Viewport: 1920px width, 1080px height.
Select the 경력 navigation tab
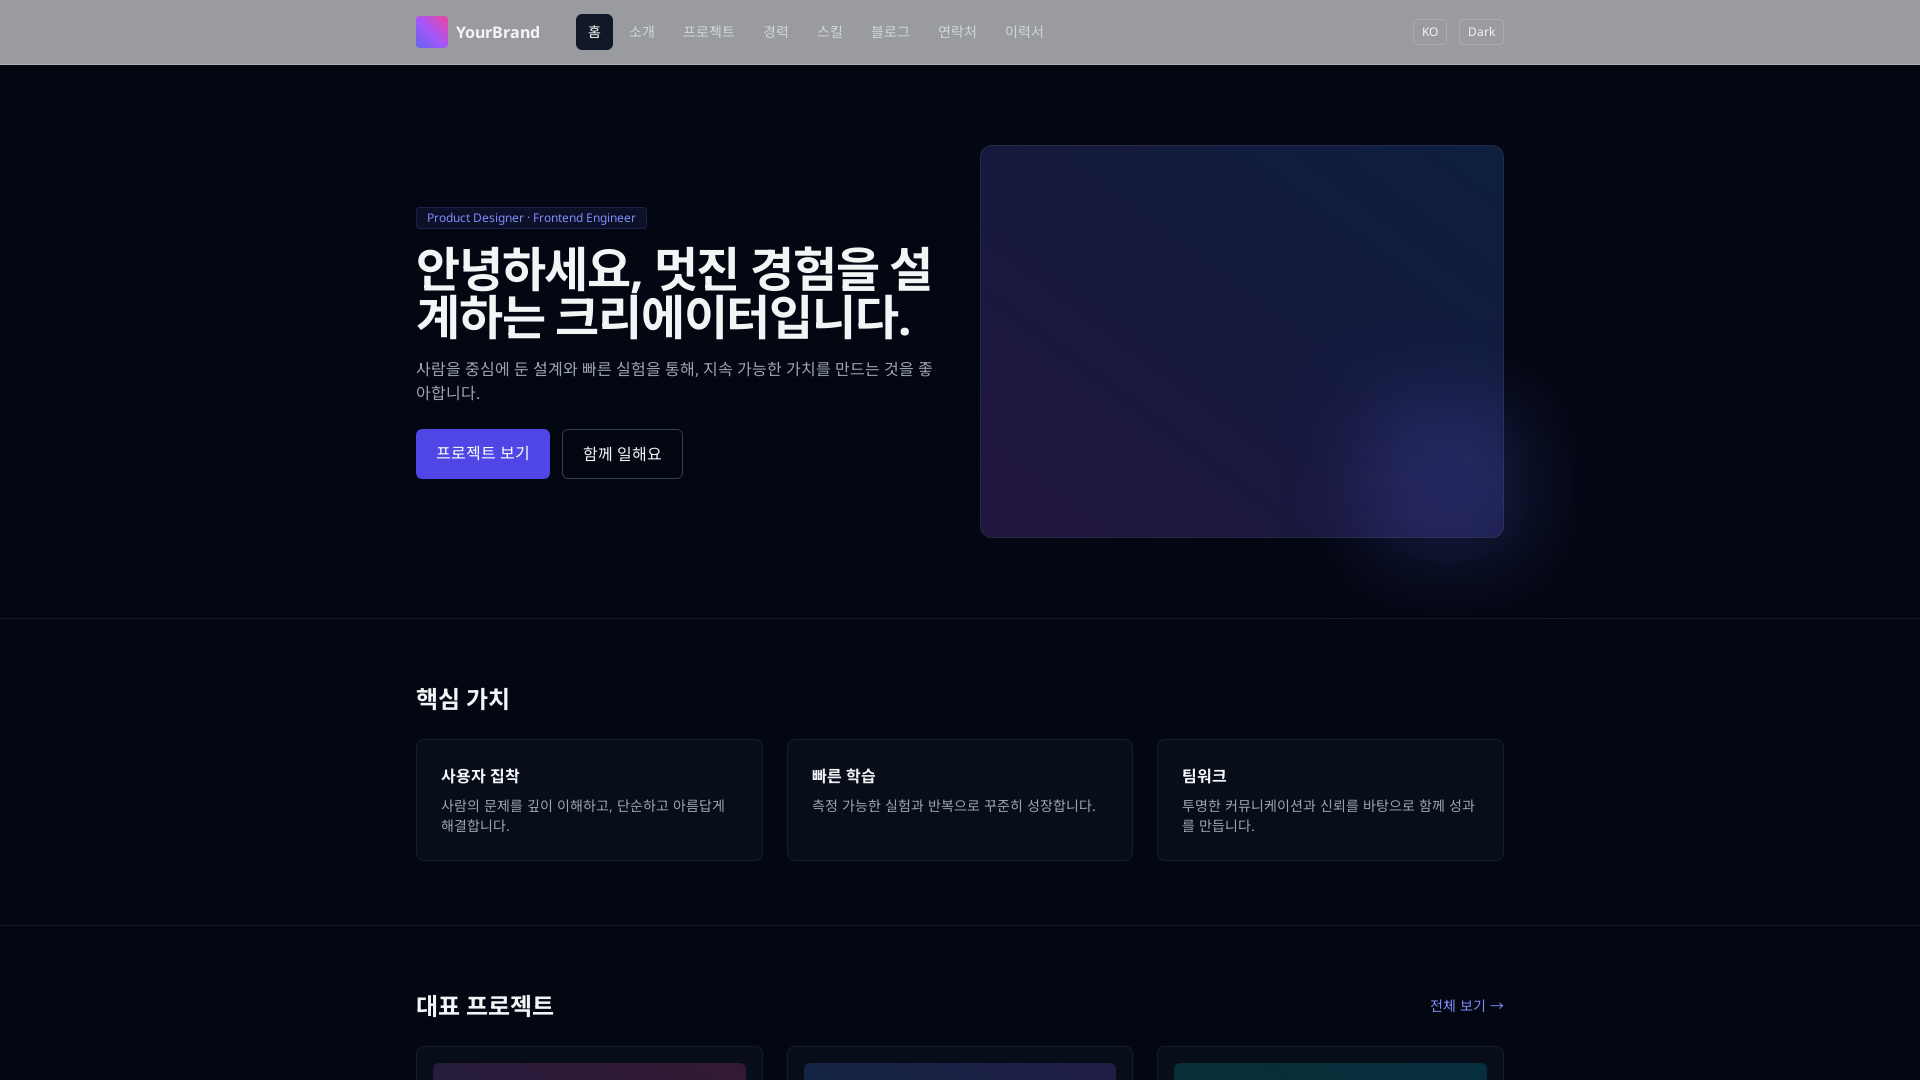click(x=776, y=31)
